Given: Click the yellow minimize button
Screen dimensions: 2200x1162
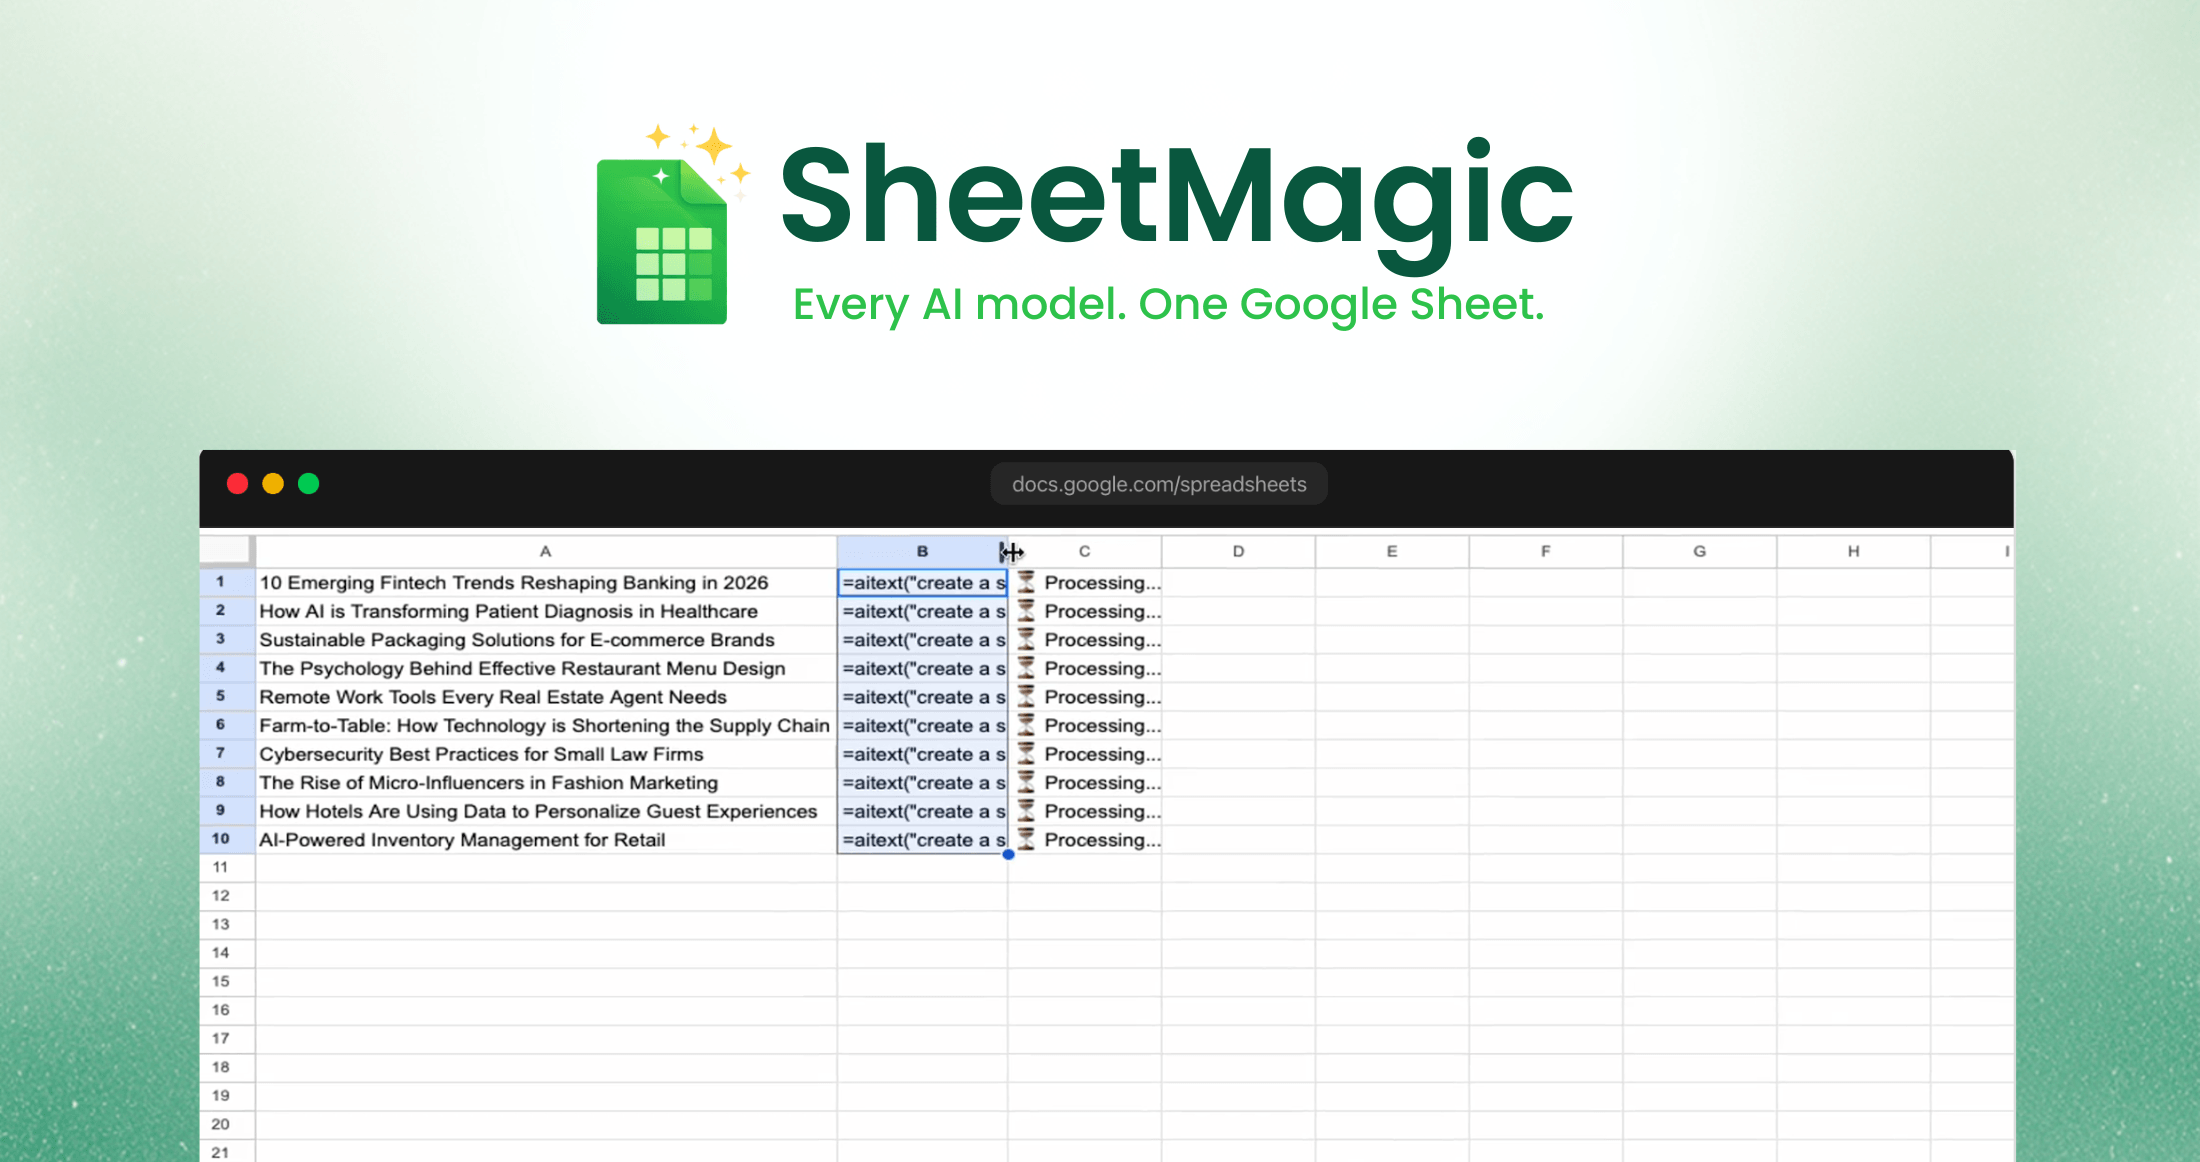Looking at the screenshot, I should click(x=273, y=484).
